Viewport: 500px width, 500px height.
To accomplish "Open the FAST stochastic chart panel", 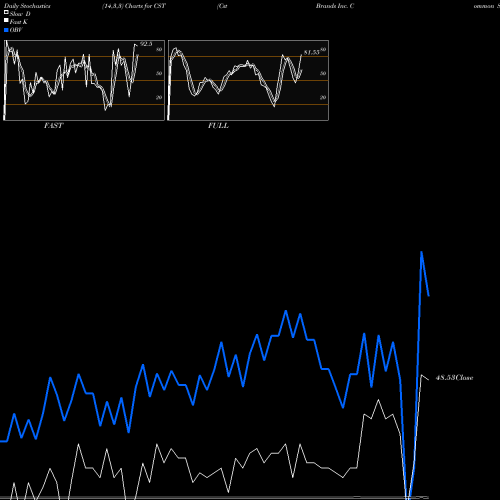I will coord(84,80).
